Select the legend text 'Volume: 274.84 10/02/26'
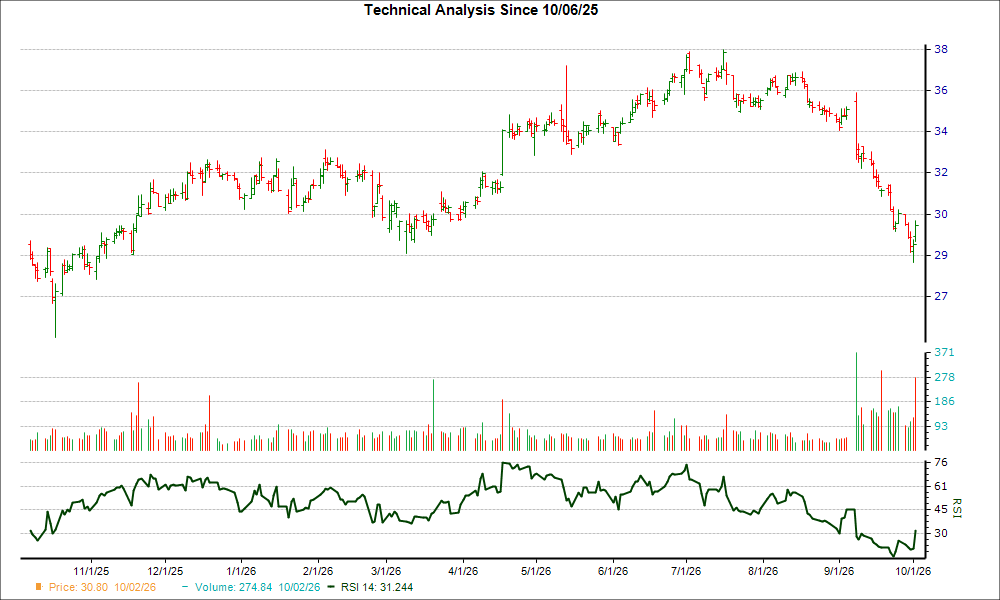 tap(258, 587)
